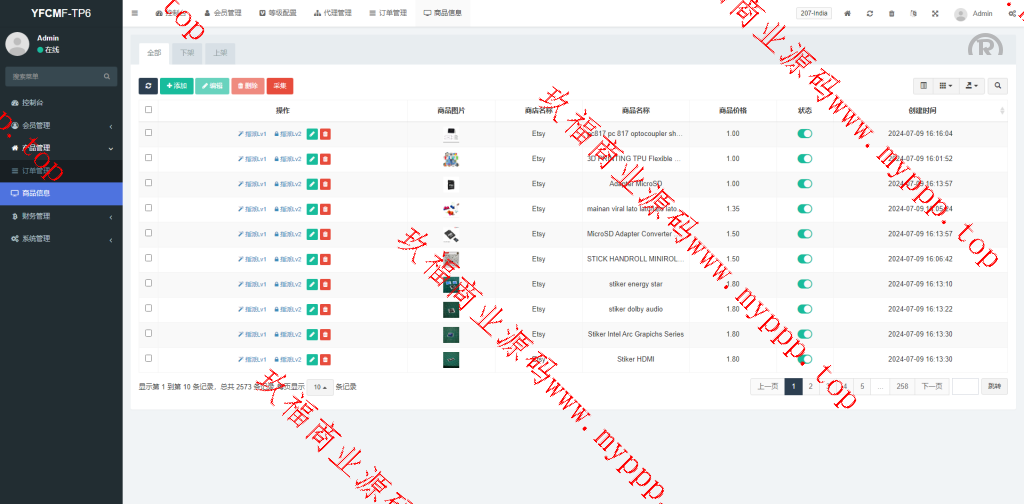The image size is (1024, 504).
Task: Toggle status switch for Stiker HDMI
Action: (805, 359)
